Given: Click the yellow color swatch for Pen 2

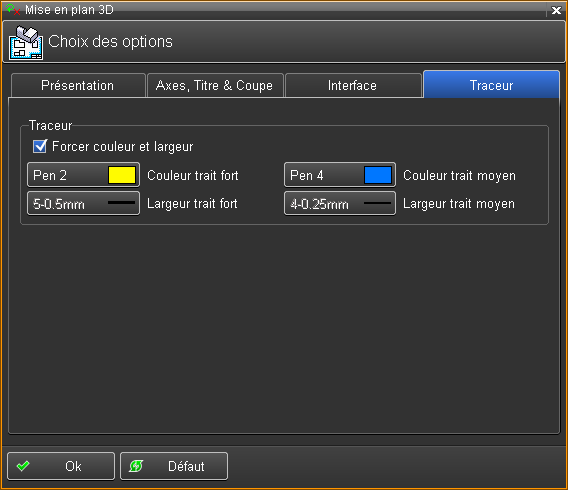Looking at the screenshot, I should (x=122, y=175).
